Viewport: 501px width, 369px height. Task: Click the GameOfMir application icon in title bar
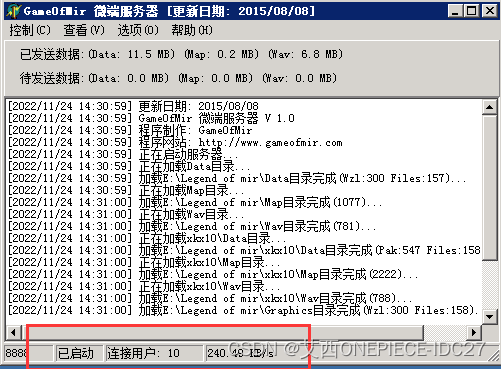13,11
